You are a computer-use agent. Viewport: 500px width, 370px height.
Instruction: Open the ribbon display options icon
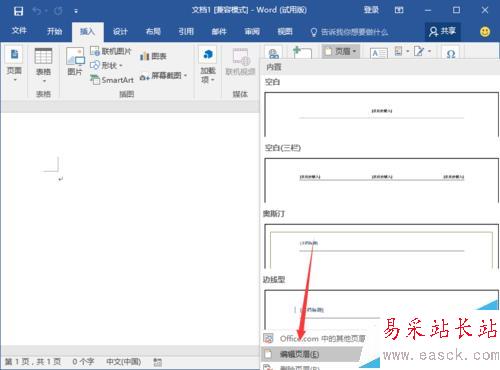pyautogui.click(x=399, y=10)
